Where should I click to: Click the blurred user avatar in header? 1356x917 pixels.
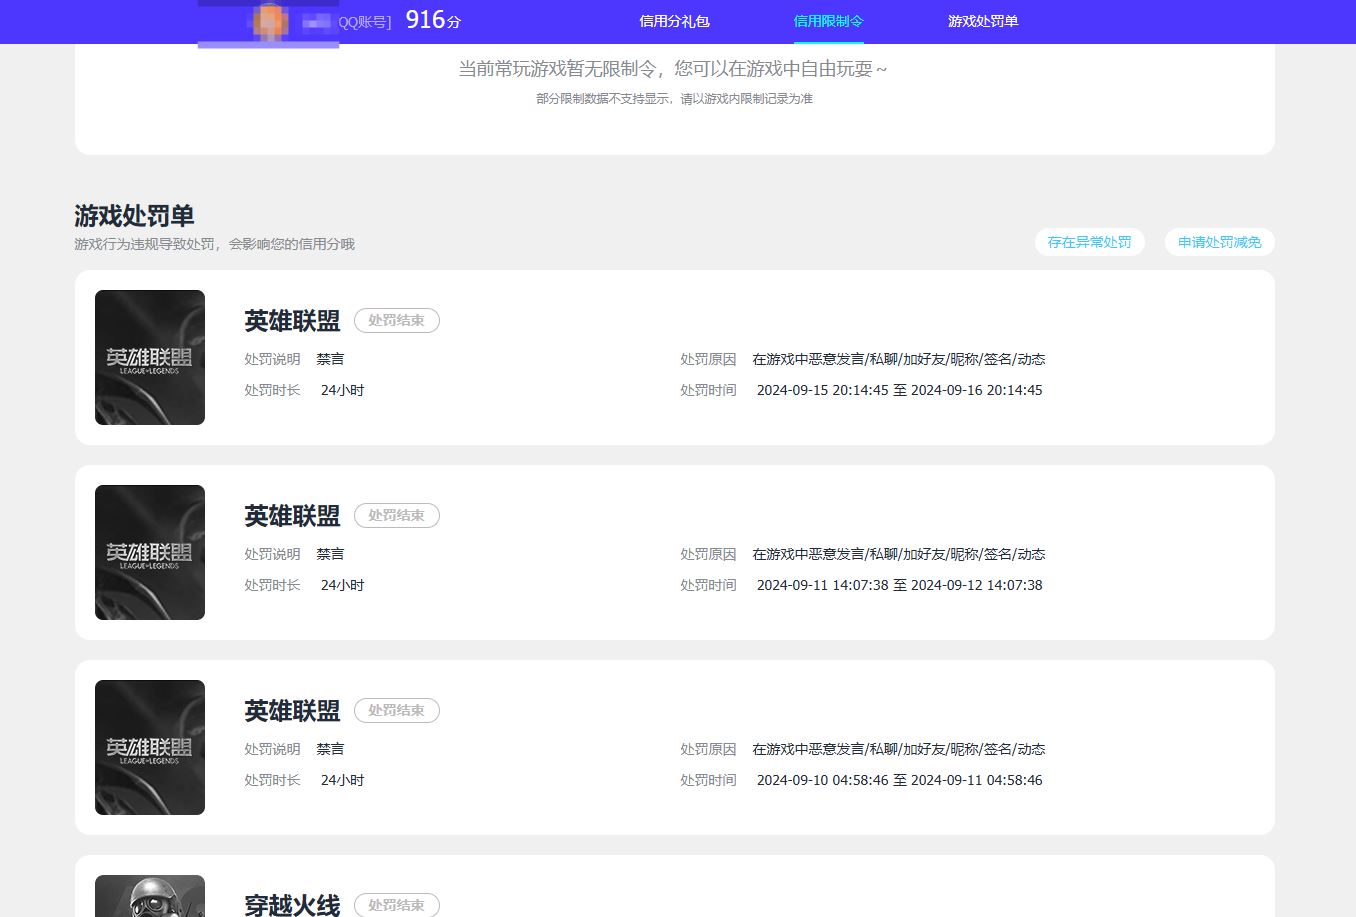269,21
